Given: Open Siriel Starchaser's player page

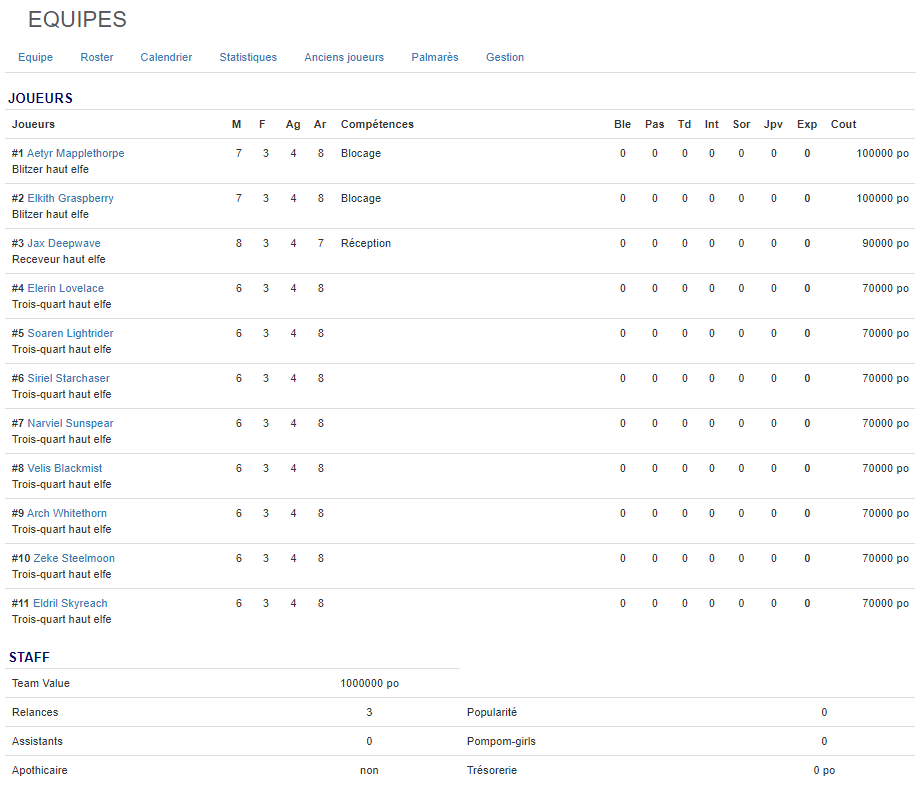Looking at the screenshot, I should pyautogui.click(x=68, y=379).
